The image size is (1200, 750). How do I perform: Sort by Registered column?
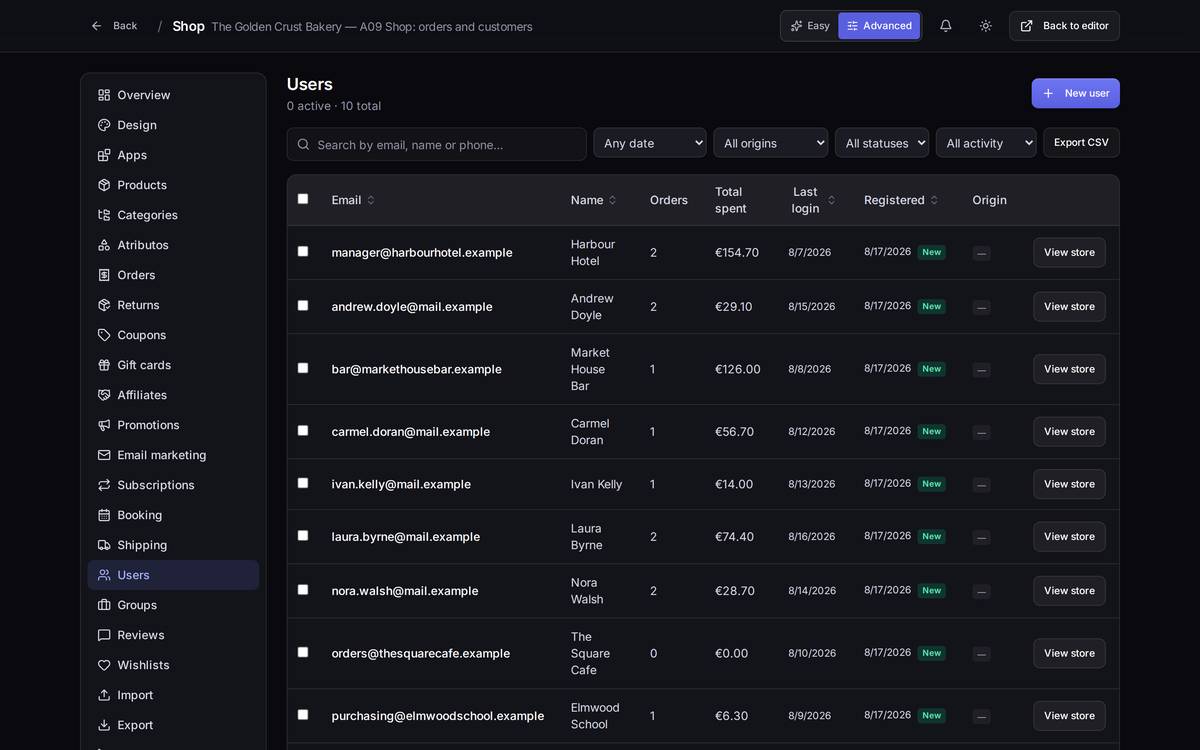pos(901,200)
